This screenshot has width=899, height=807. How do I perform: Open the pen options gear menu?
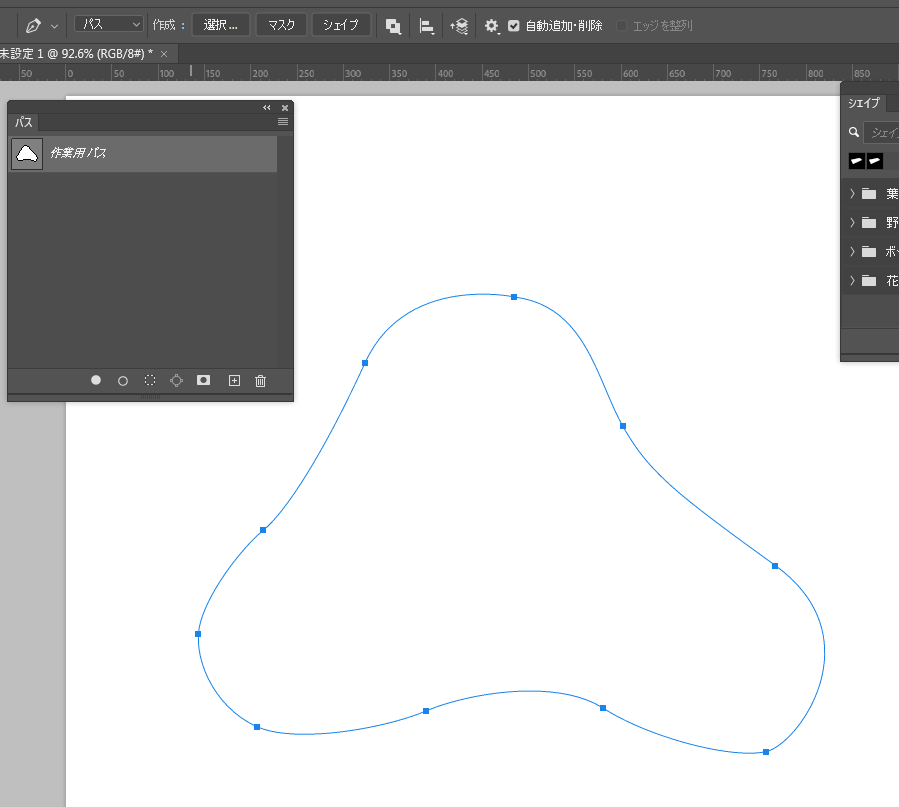491,26
